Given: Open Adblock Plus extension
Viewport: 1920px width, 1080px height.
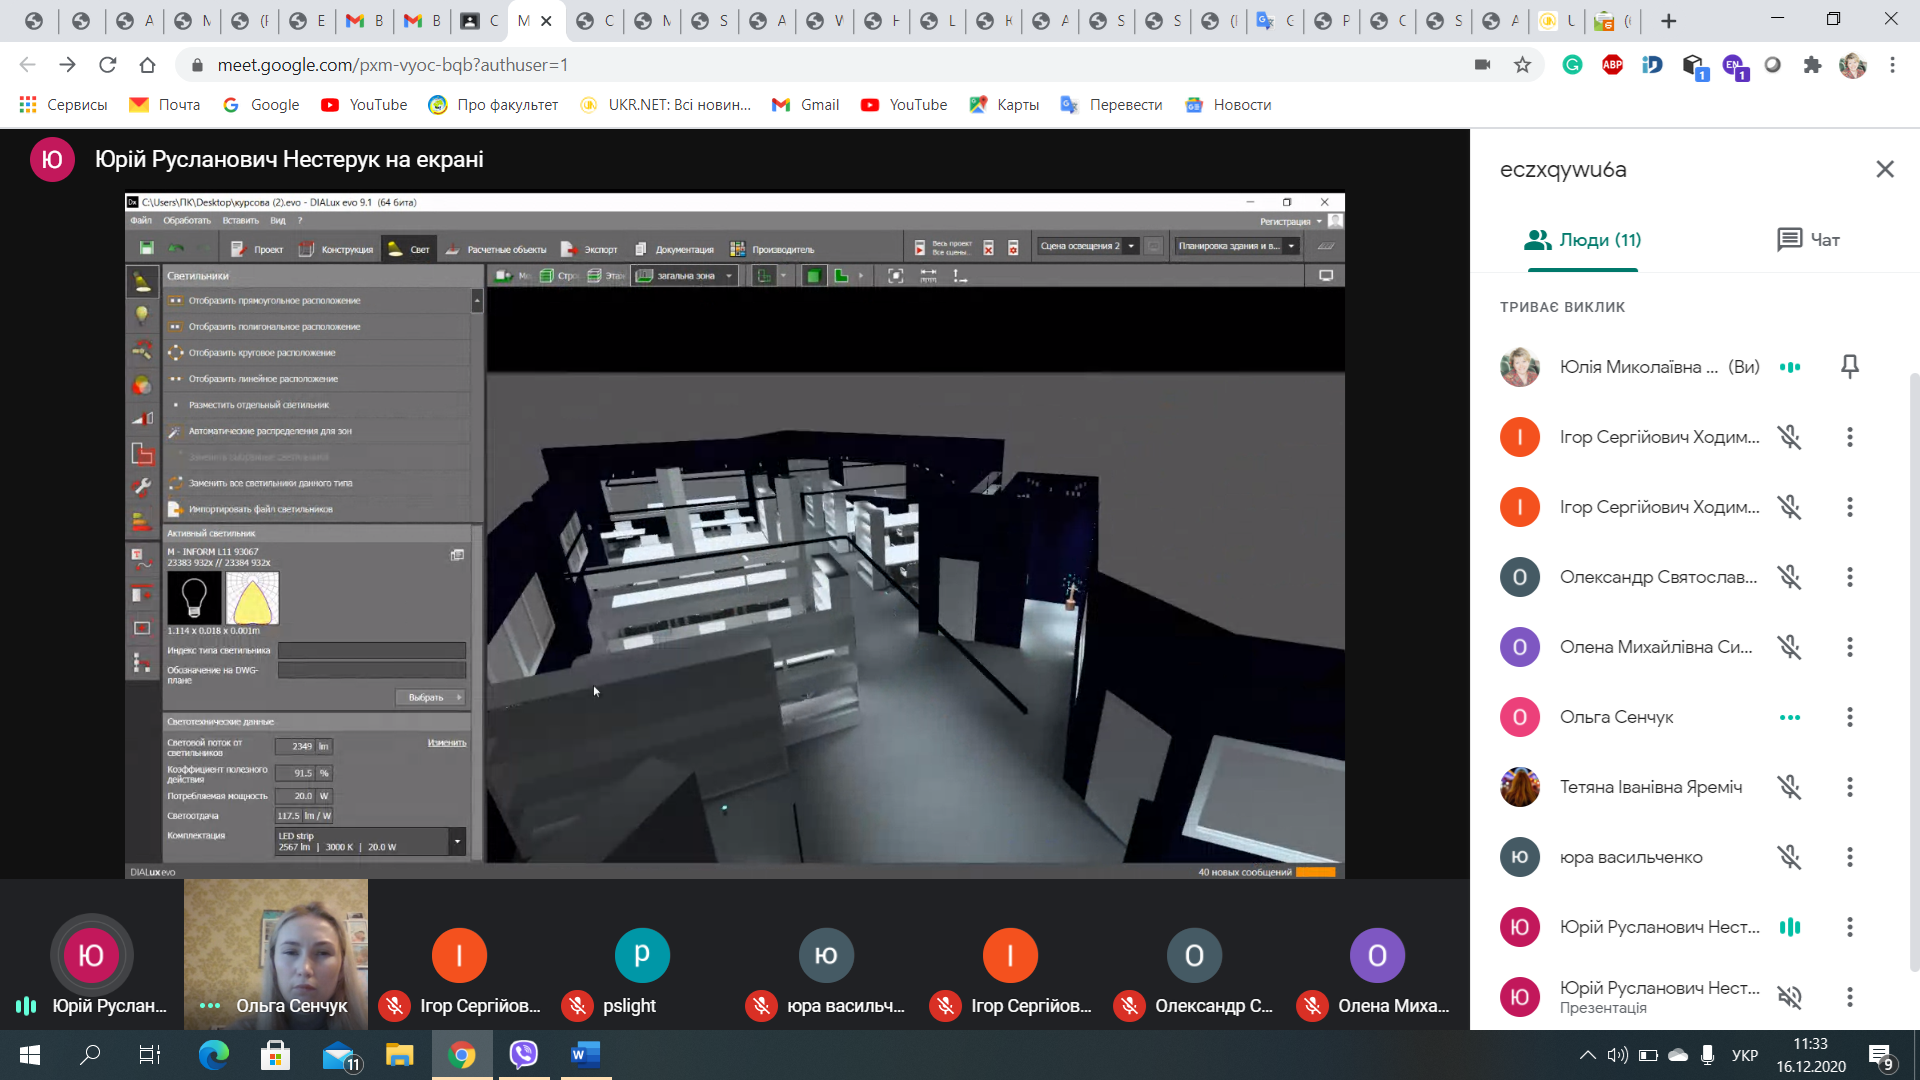Looking at the screenshot, I should (x=1612, y=65).
